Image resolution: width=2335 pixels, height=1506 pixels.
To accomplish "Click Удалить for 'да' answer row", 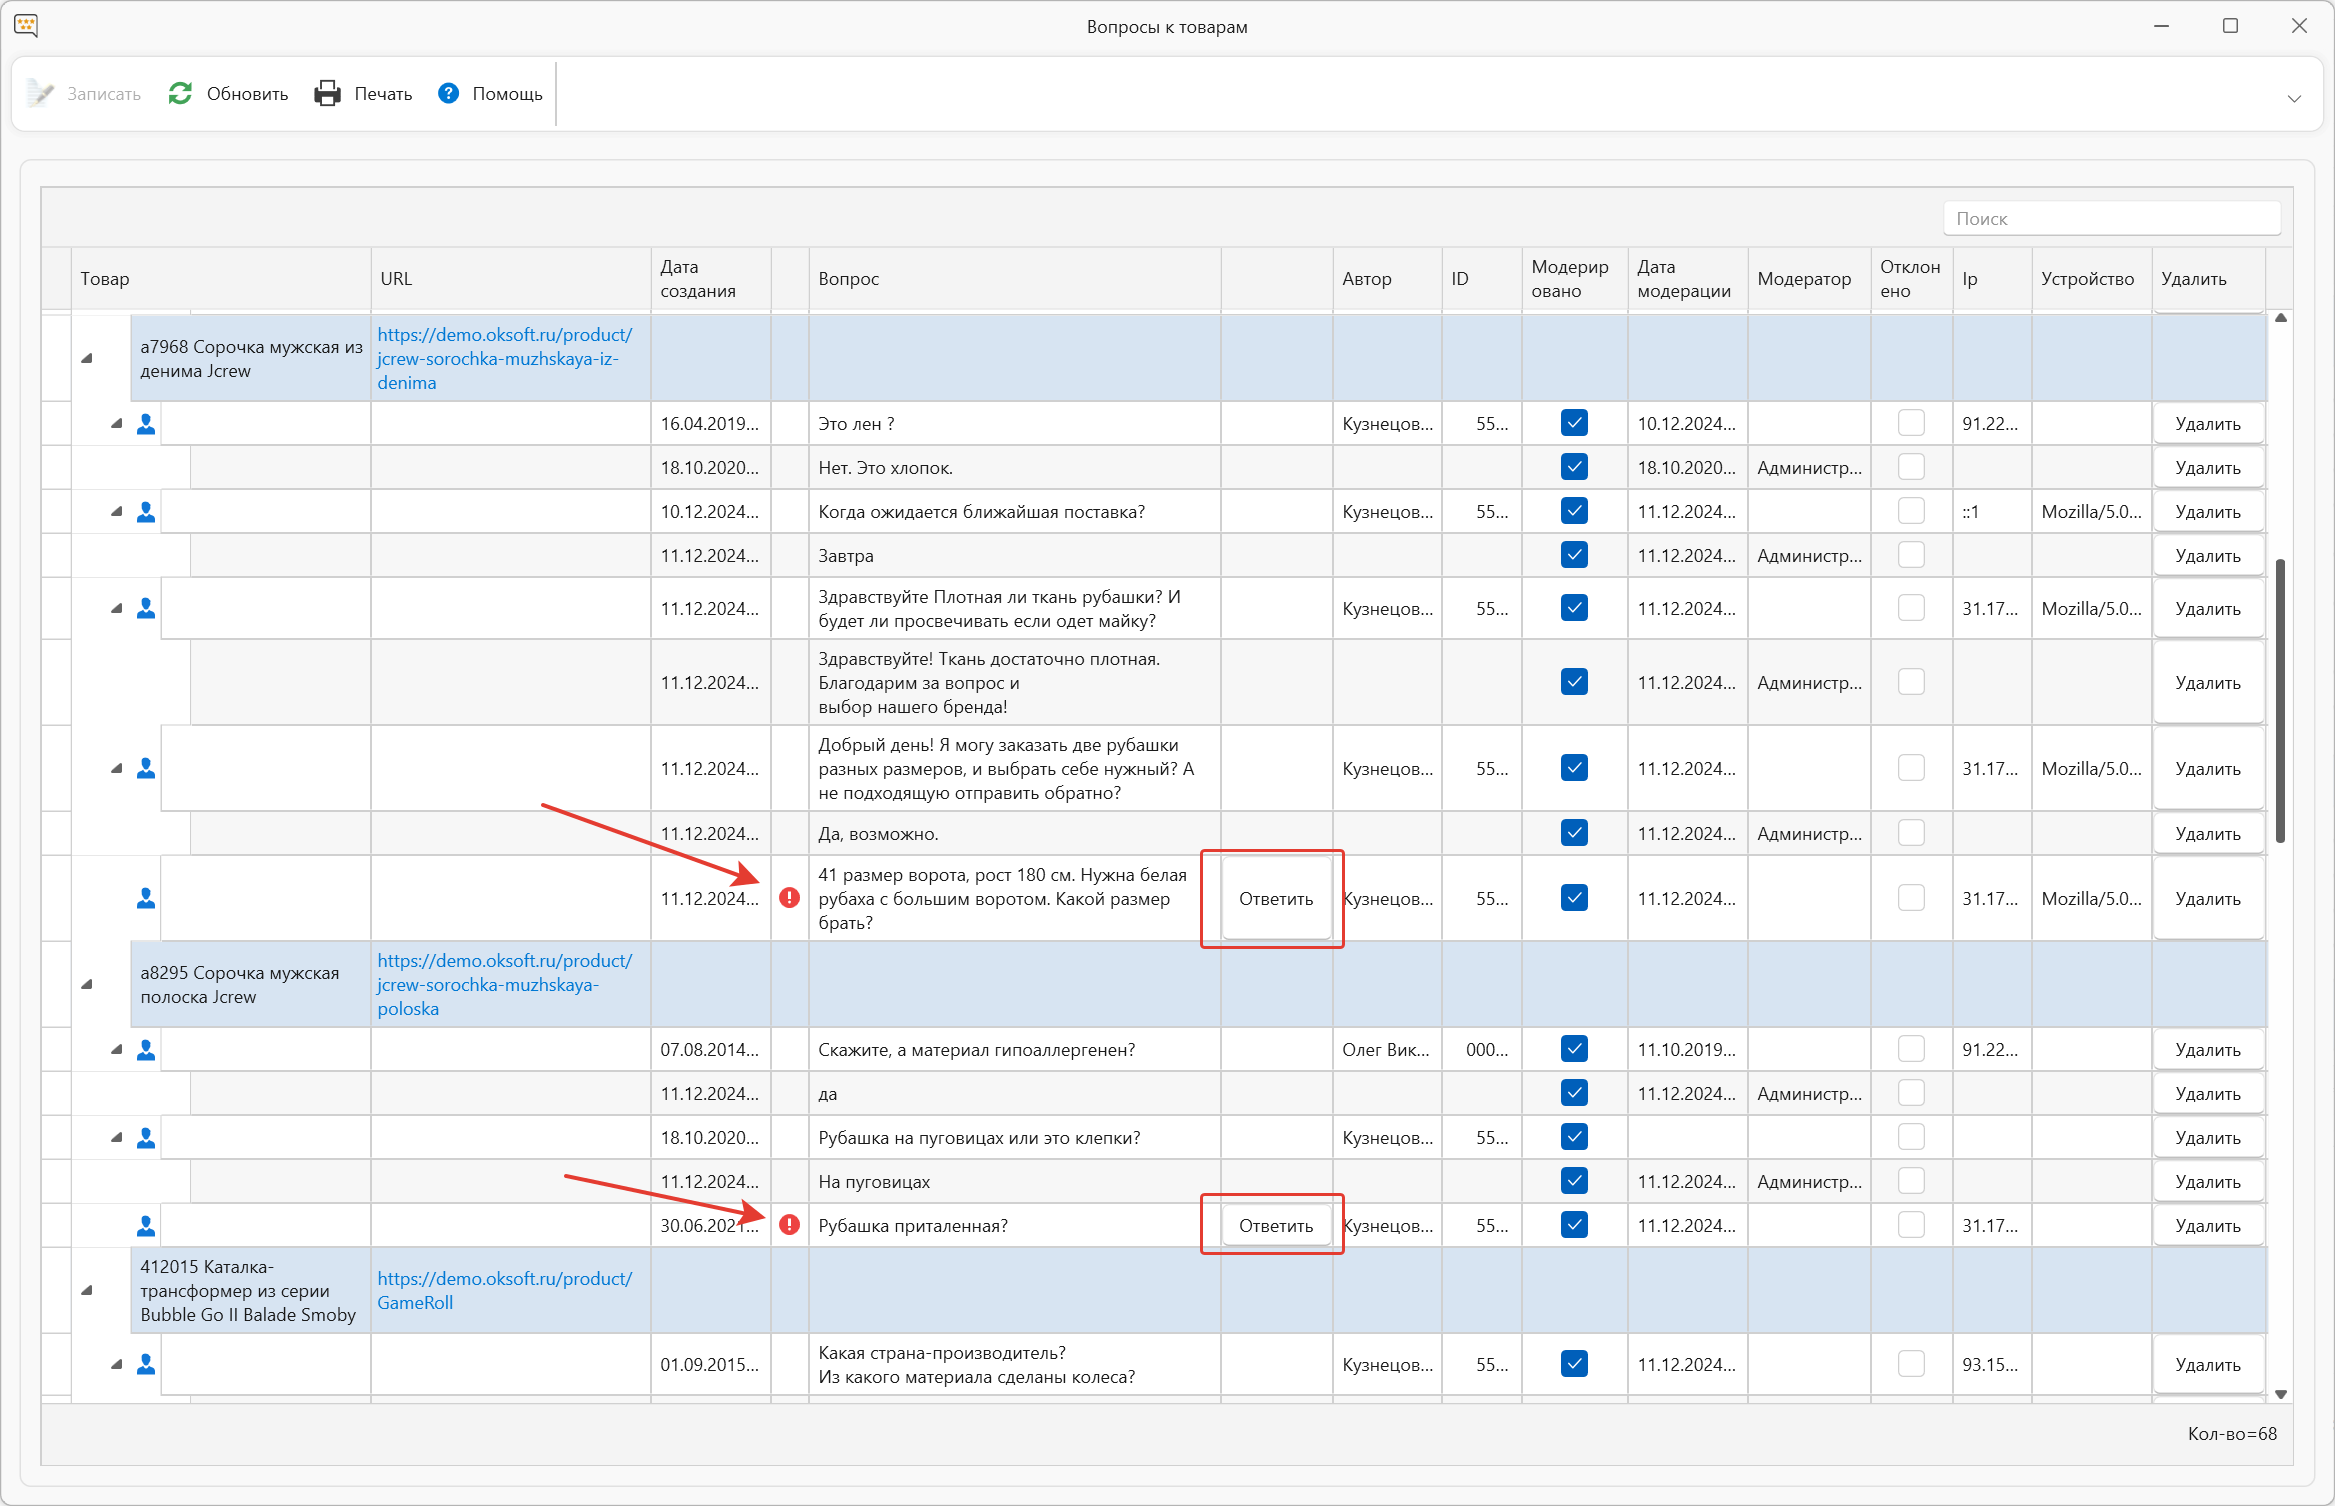I will [x=2208, y=1094].
